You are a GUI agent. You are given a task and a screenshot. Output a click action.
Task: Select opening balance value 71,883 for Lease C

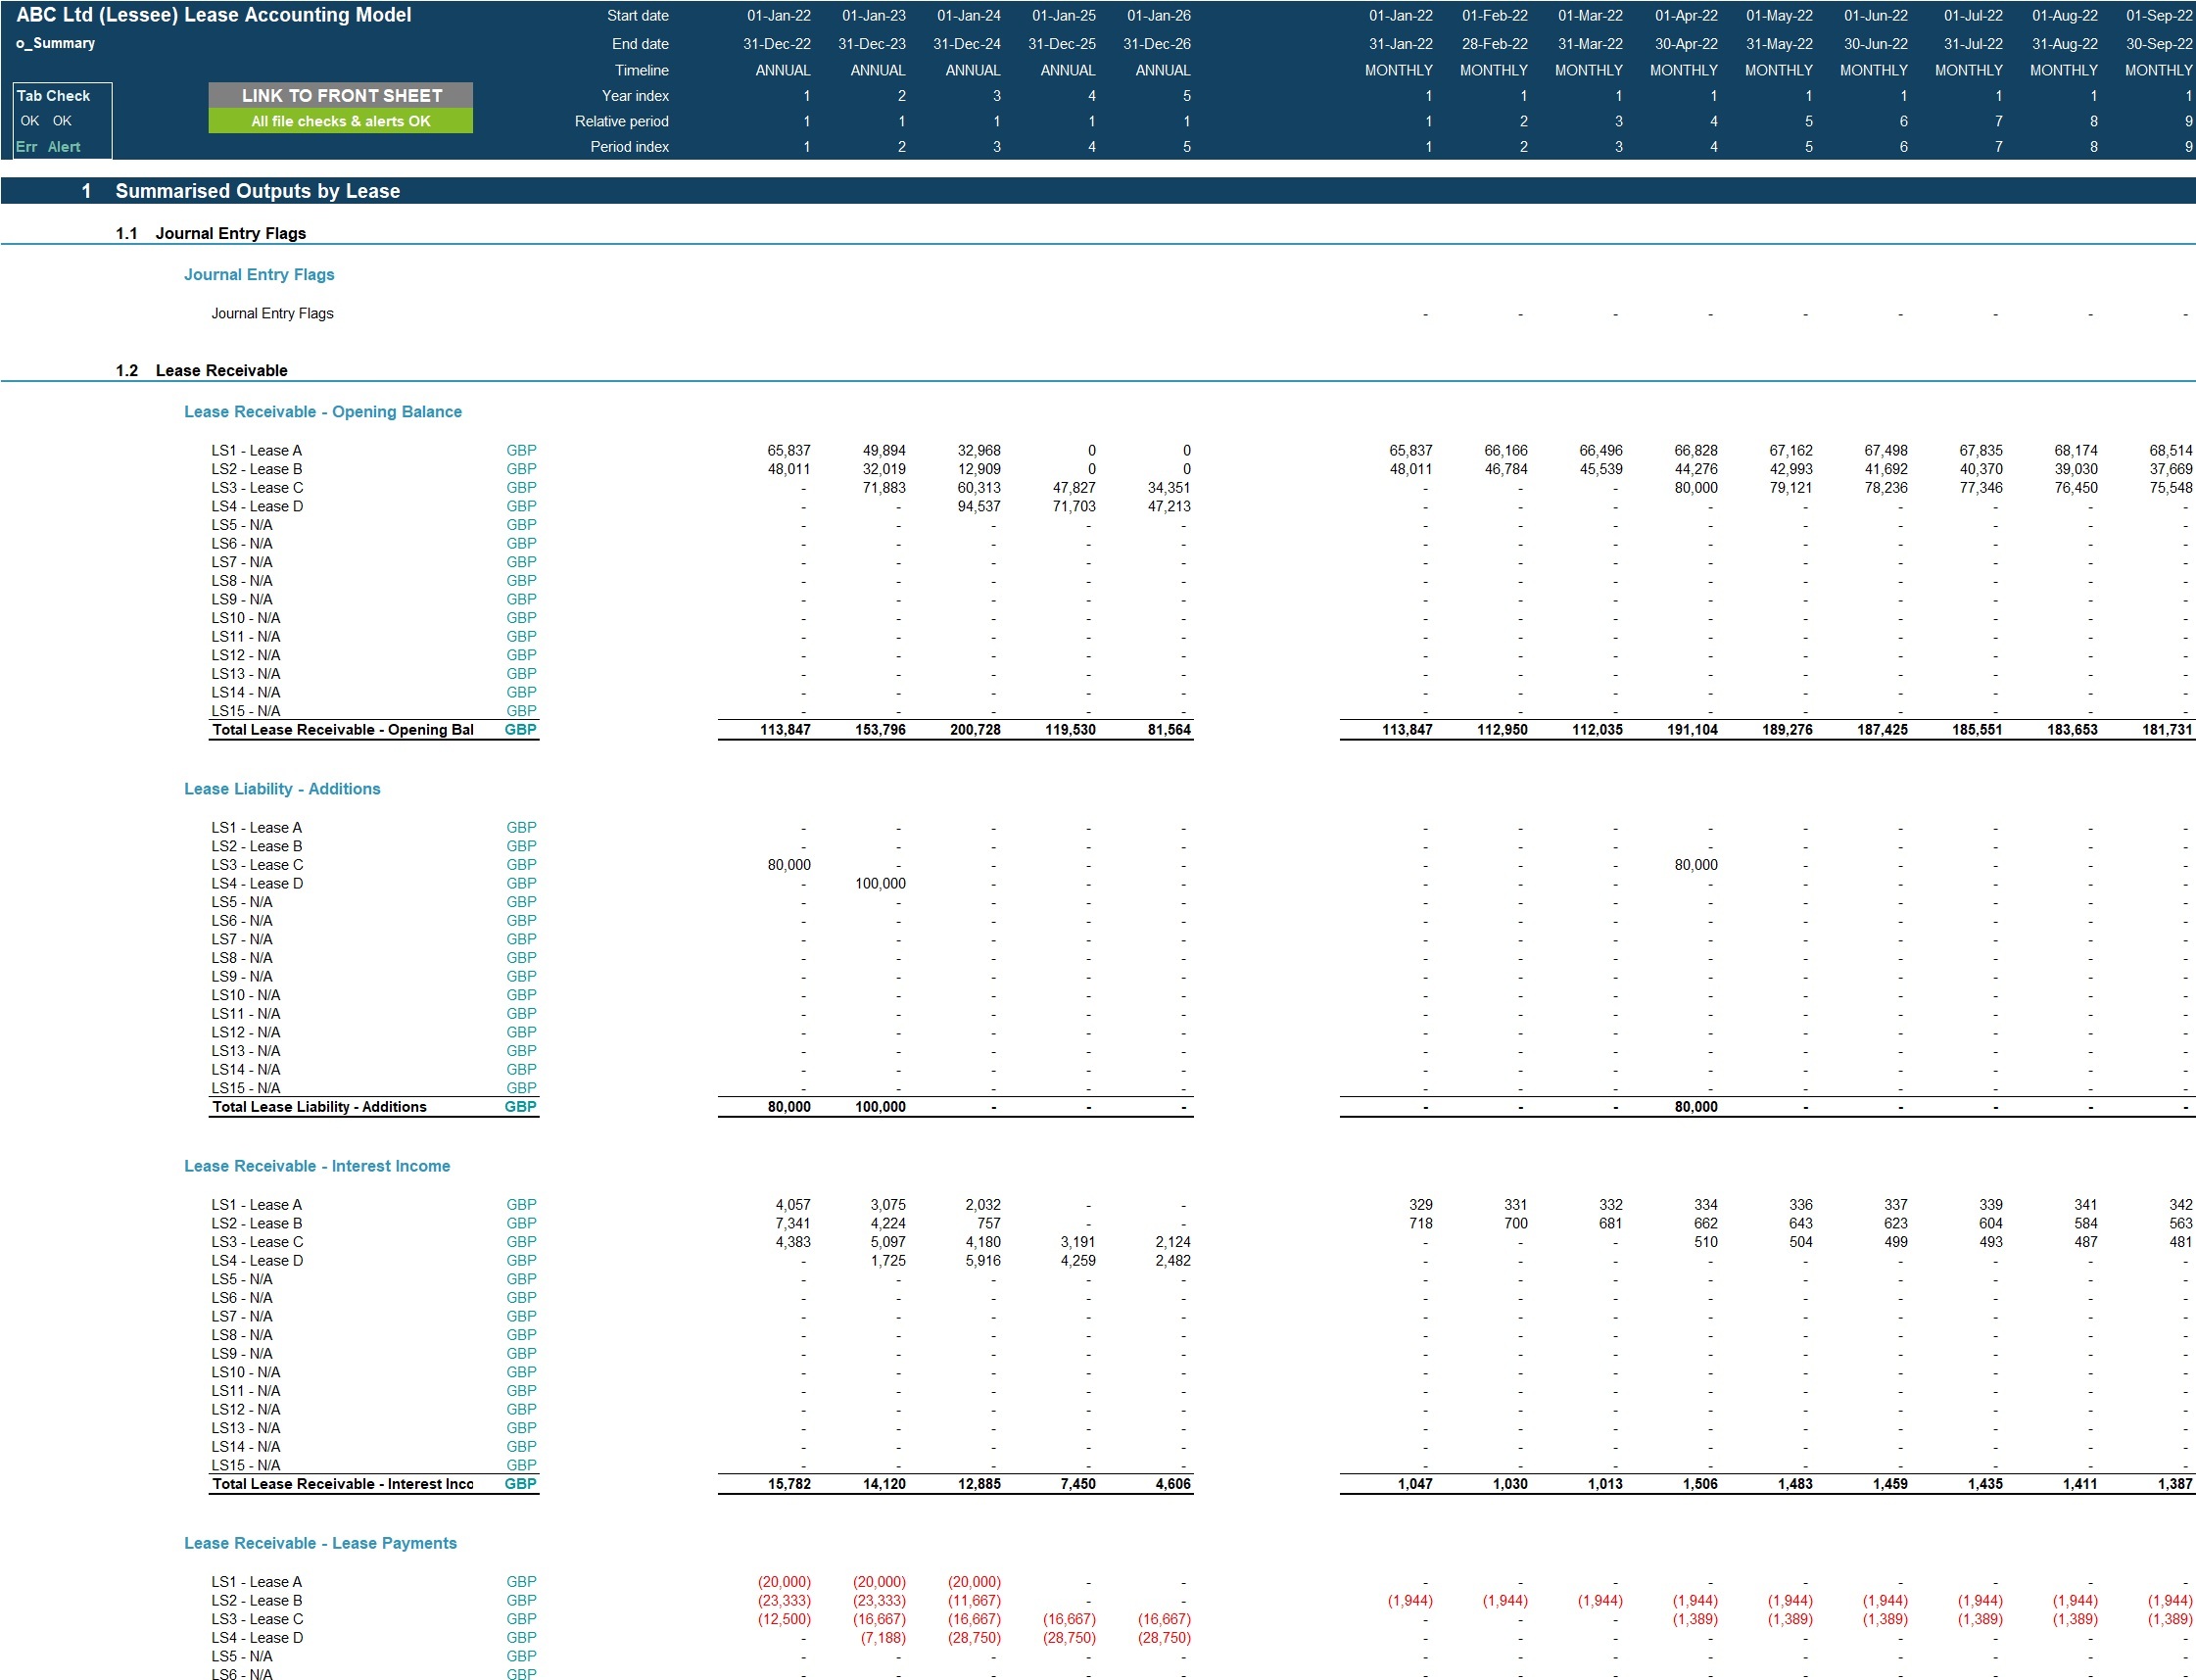point(884,487)
